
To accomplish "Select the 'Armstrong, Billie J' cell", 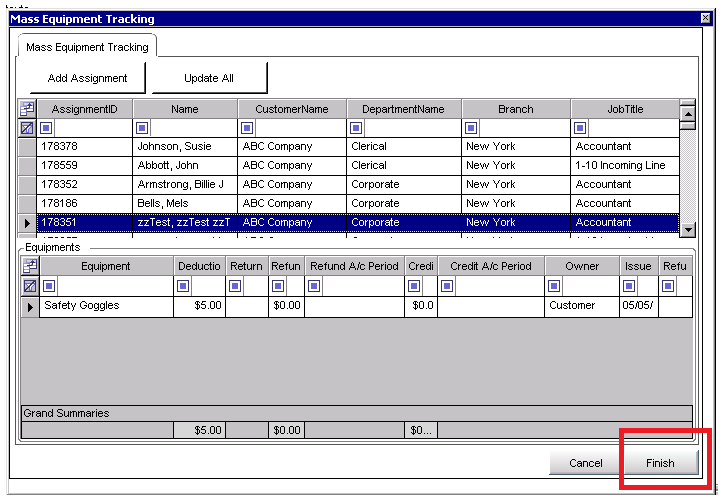I will click(185, 185).
